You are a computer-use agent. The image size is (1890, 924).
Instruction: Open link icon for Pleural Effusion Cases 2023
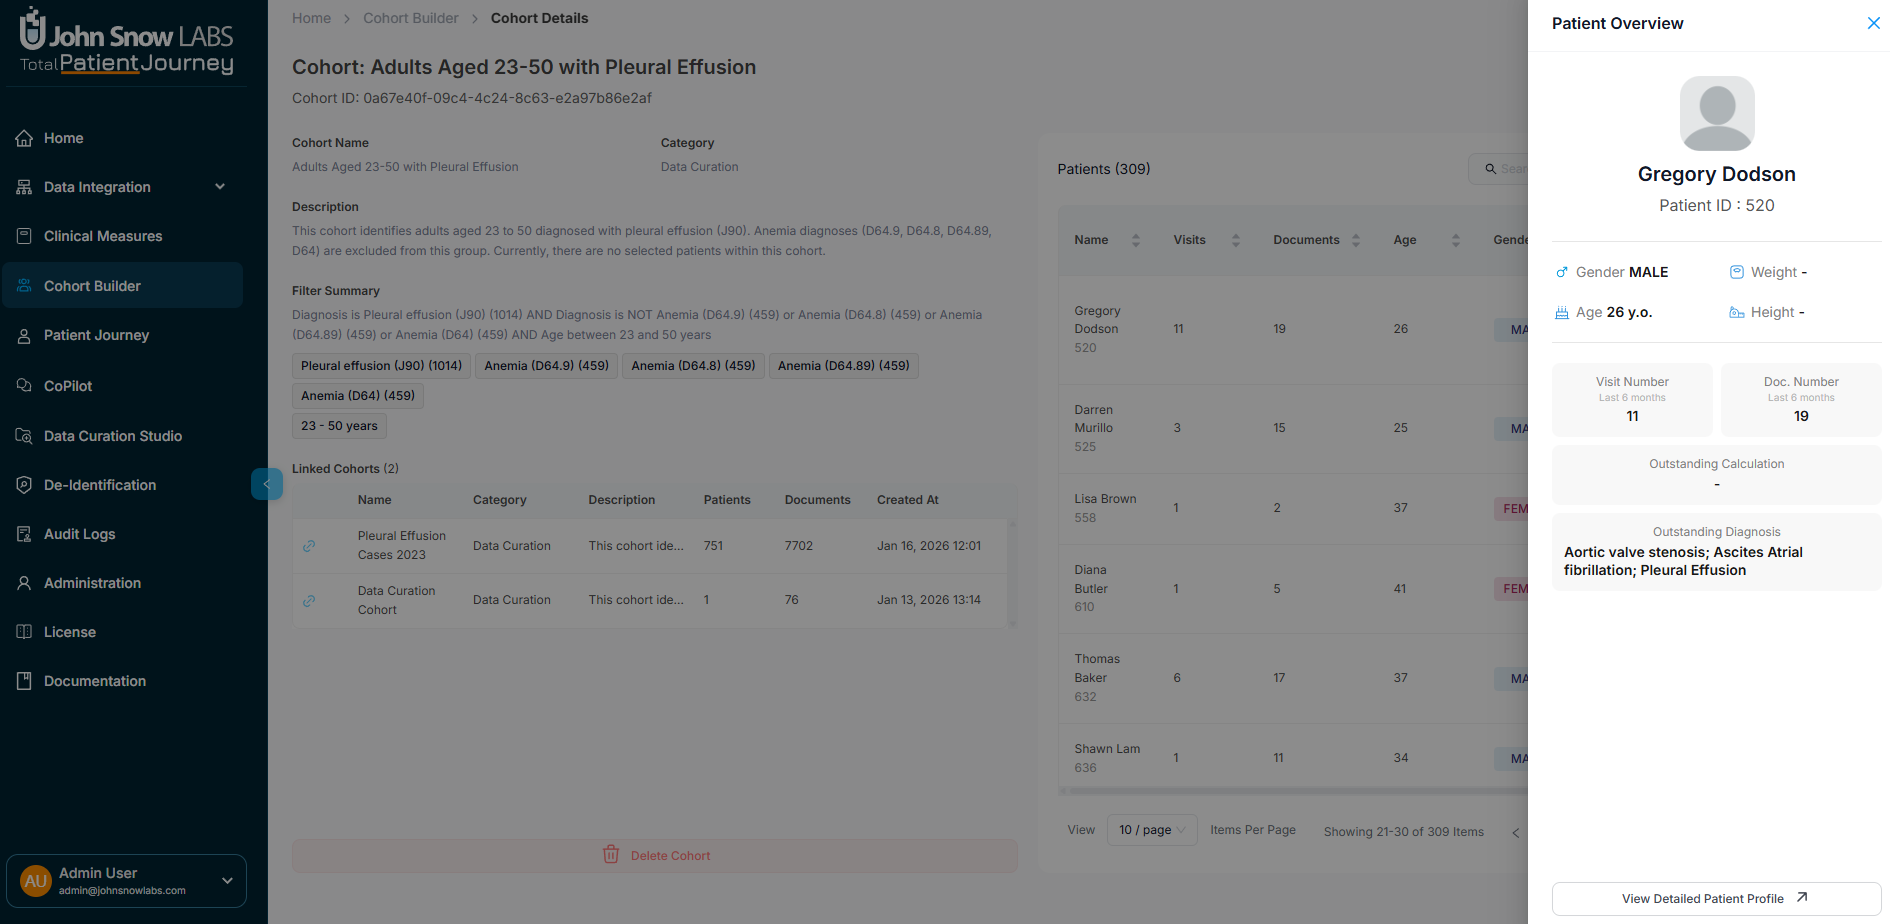tap(309, 546)
